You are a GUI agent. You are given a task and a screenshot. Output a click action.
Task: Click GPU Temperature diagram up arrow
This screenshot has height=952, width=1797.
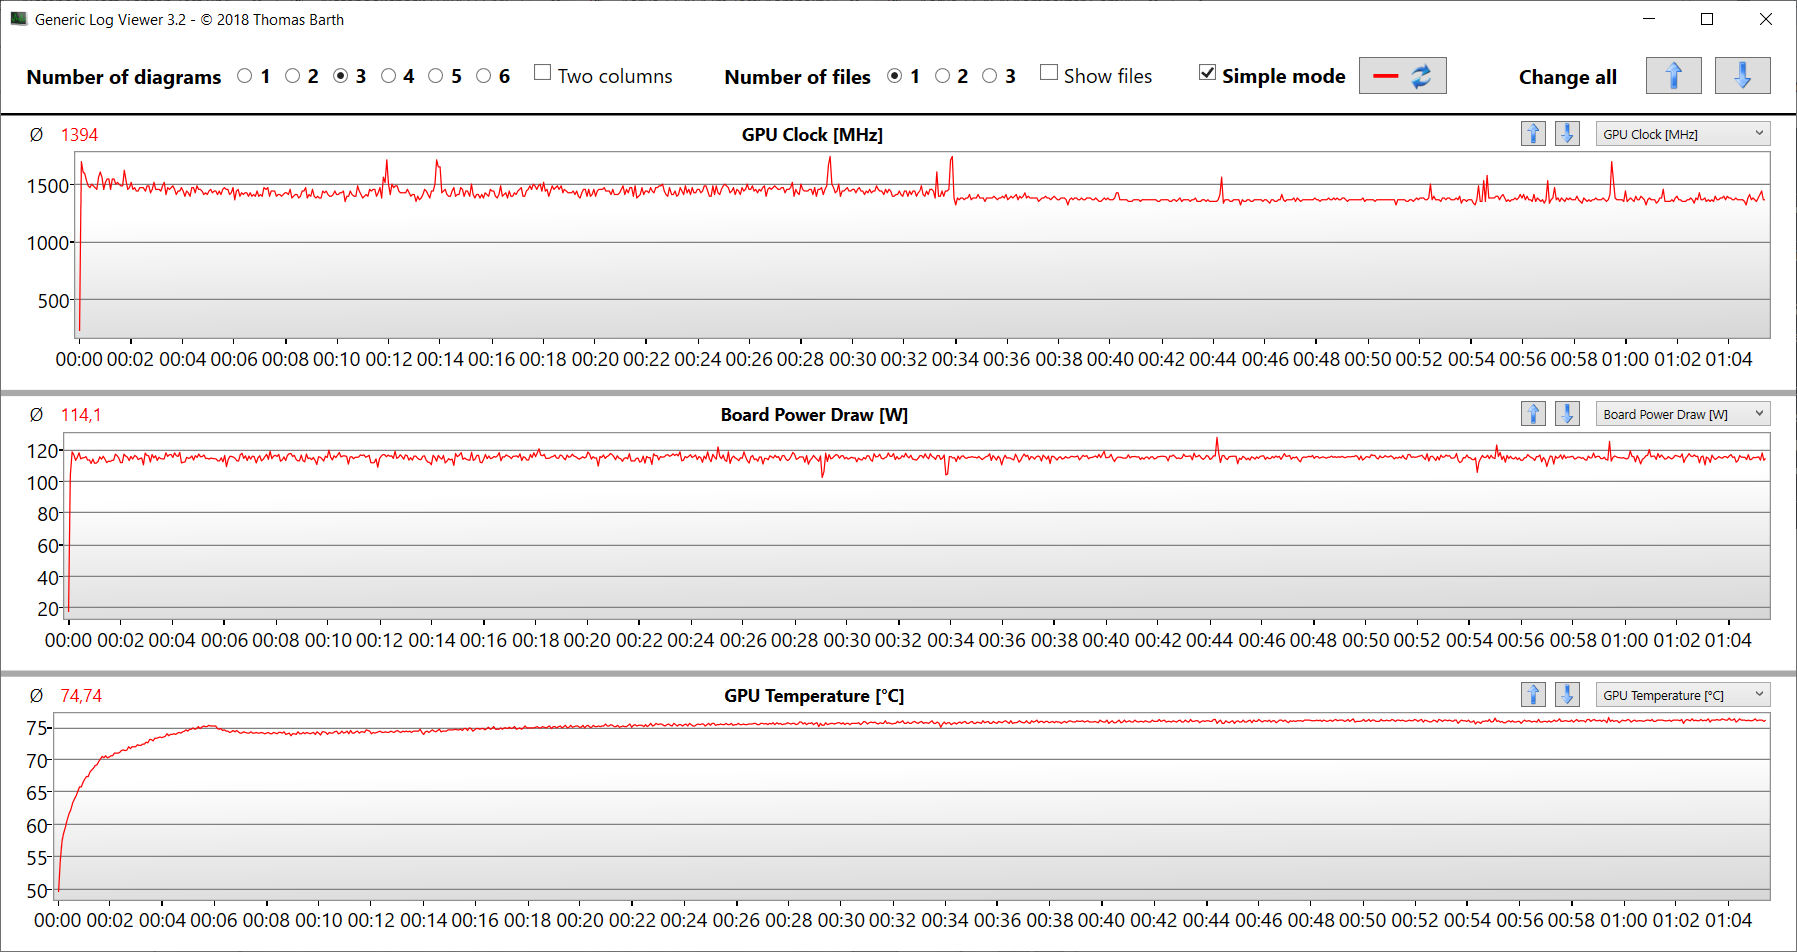click(x=1533, y=695)
